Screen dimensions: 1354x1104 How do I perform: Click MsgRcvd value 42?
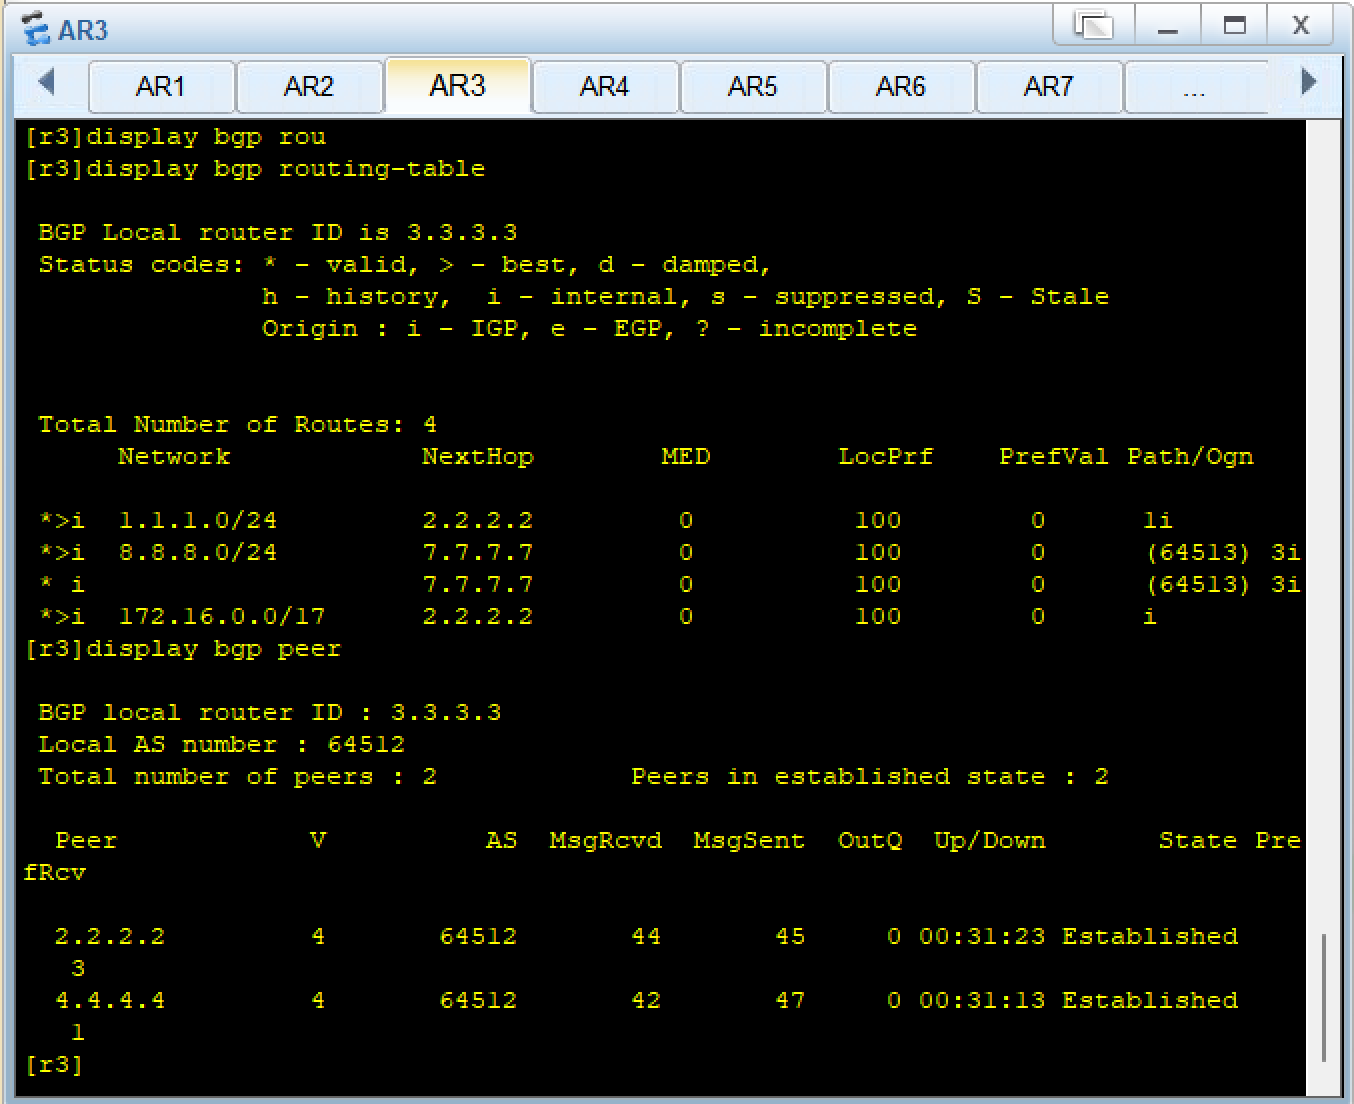tap(646, 1000)
